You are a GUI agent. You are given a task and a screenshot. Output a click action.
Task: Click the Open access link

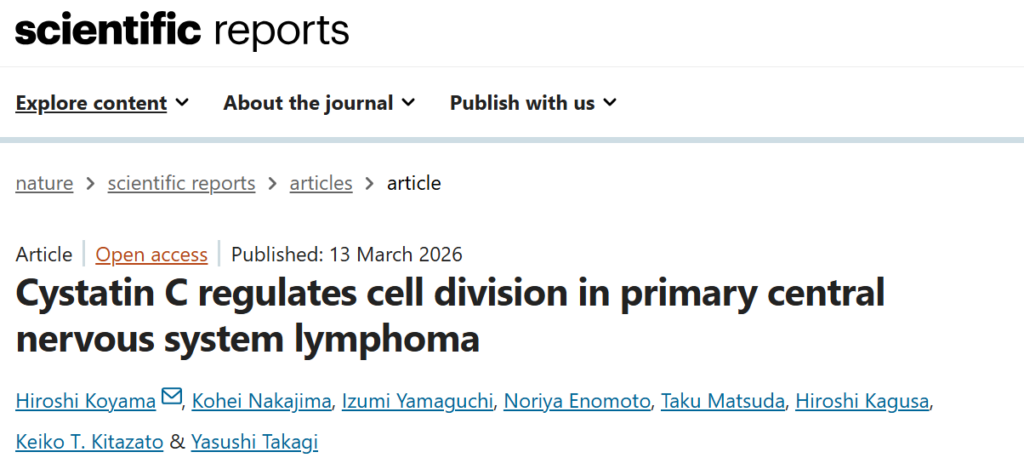tap(152, 254)
